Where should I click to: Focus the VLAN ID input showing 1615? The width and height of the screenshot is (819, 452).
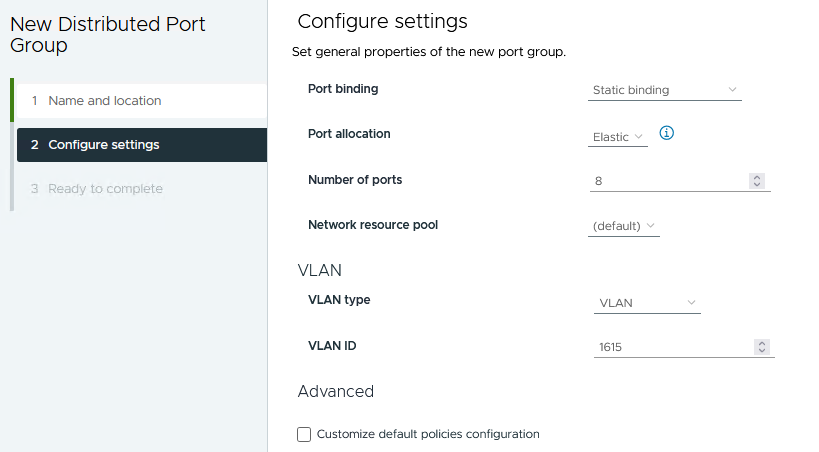point(672,347)
